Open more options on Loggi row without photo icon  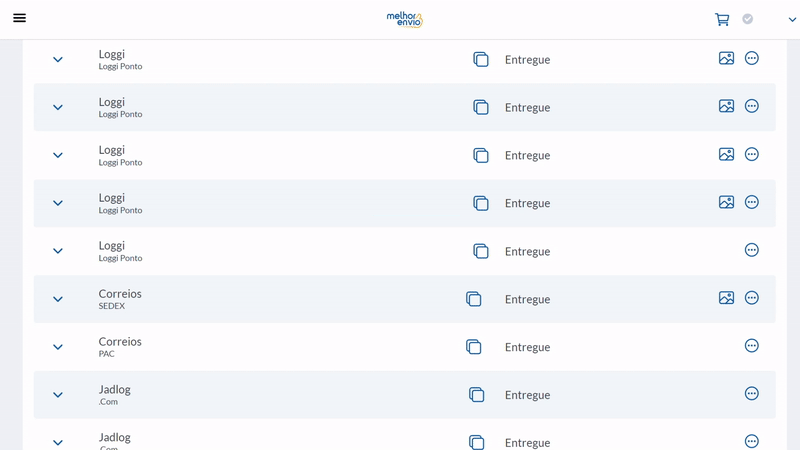[752, 250]
